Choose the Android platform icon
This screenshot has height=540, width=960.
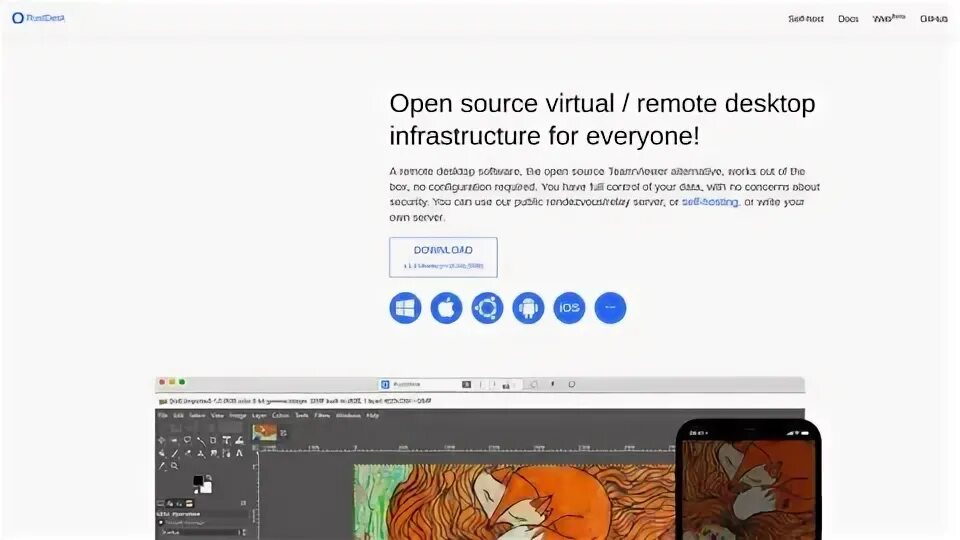(528, 308)
